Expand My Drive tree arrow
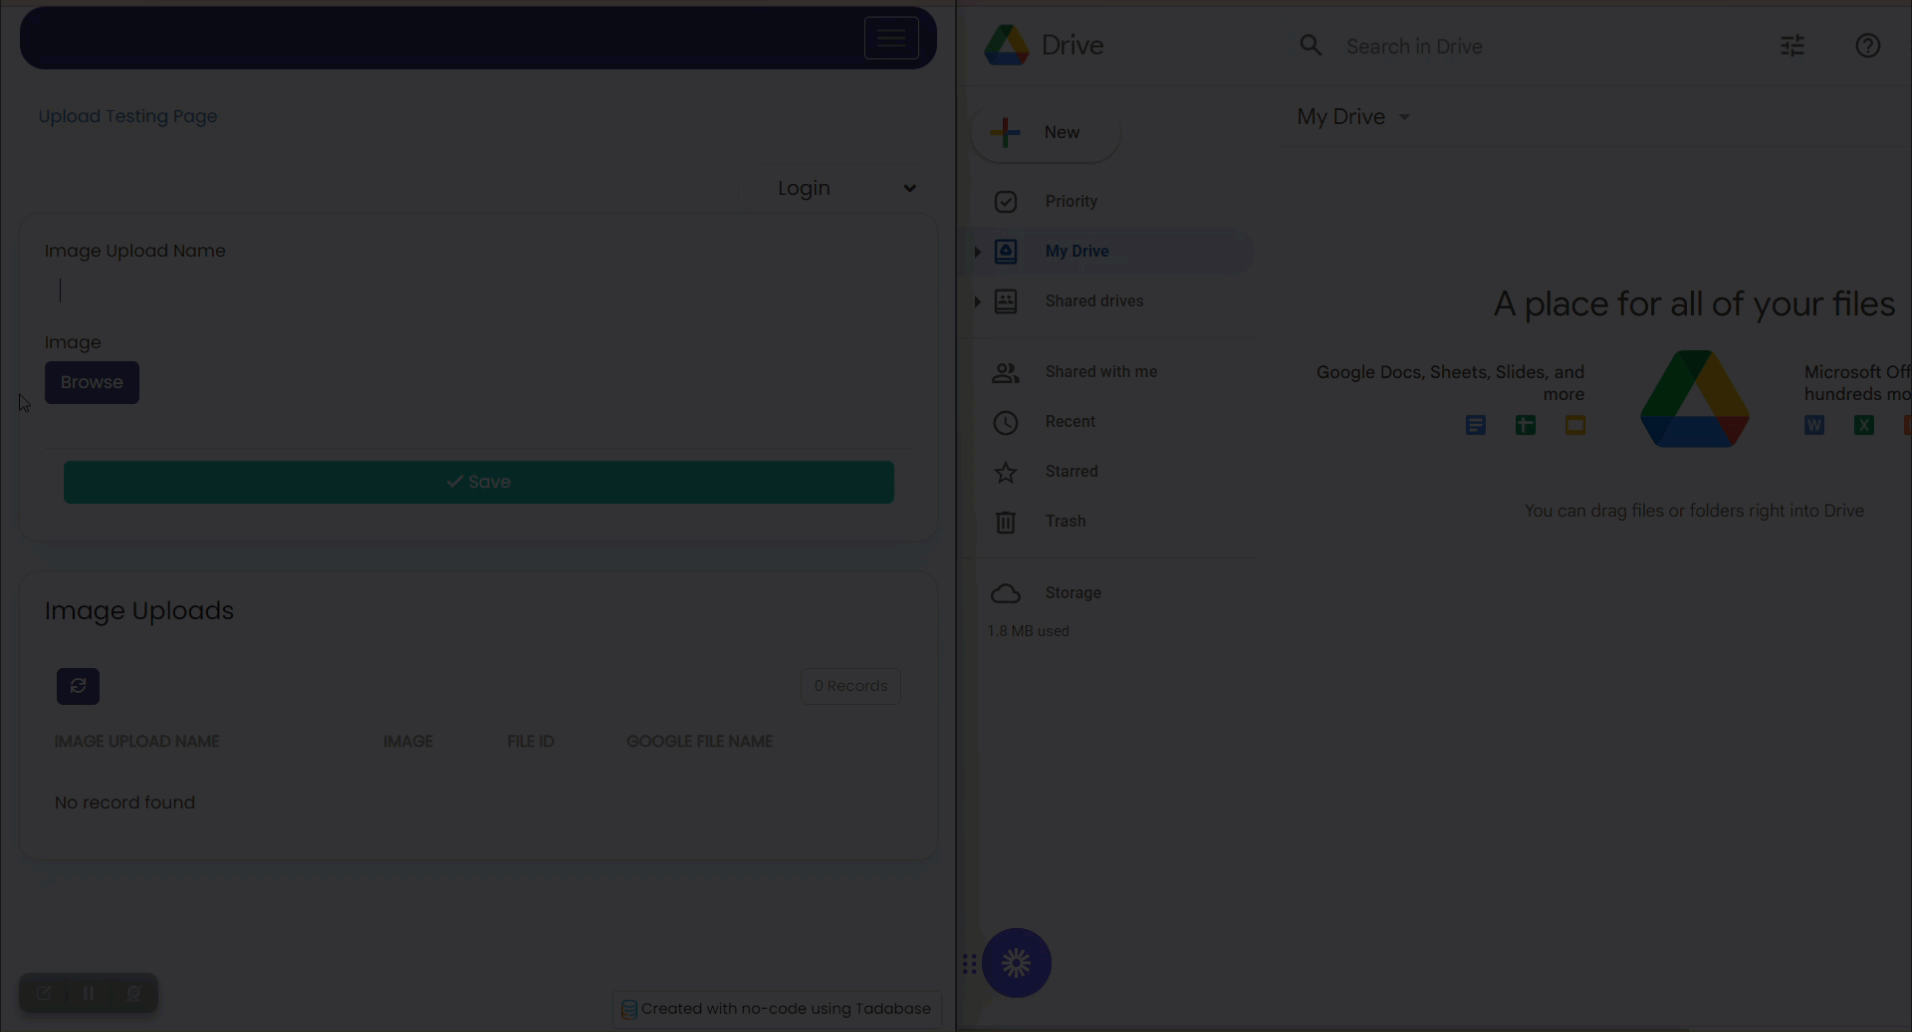 pos(977,251)
